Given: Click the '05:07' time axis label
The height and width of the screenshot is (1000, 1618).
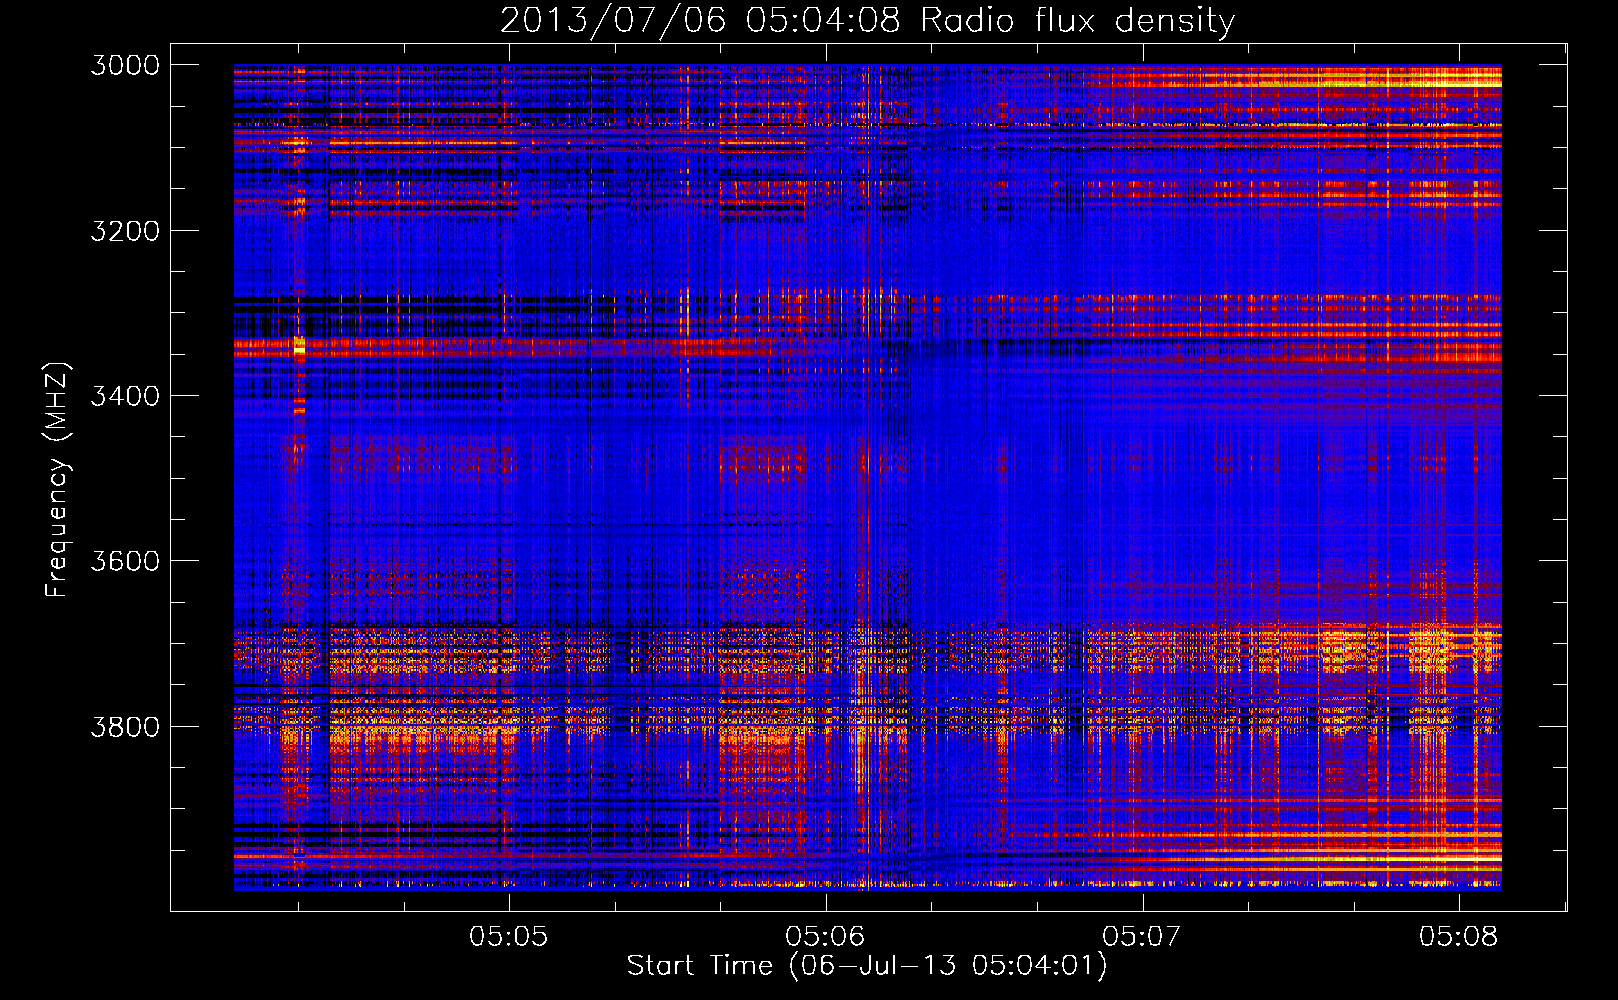Looking at the screenshot, I should [1141, 936].
